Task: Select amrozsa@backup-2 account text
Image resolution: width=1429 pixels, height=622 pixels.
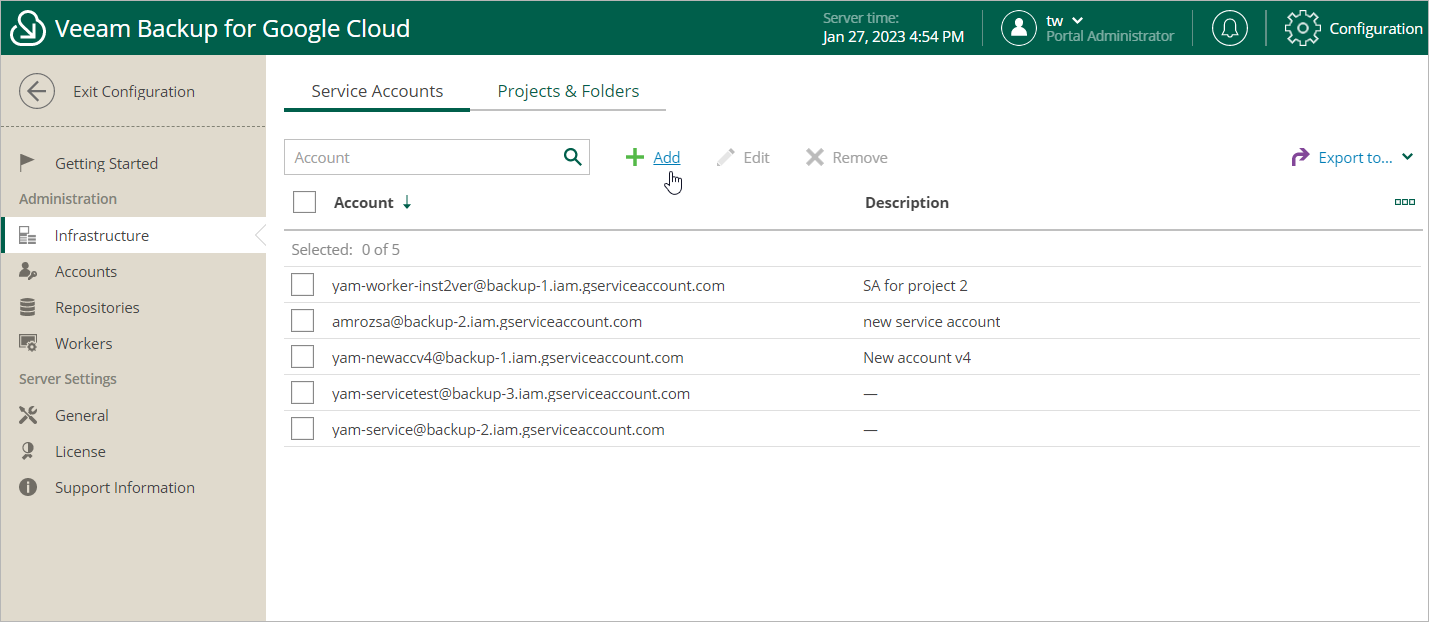Action: [487, 321]
